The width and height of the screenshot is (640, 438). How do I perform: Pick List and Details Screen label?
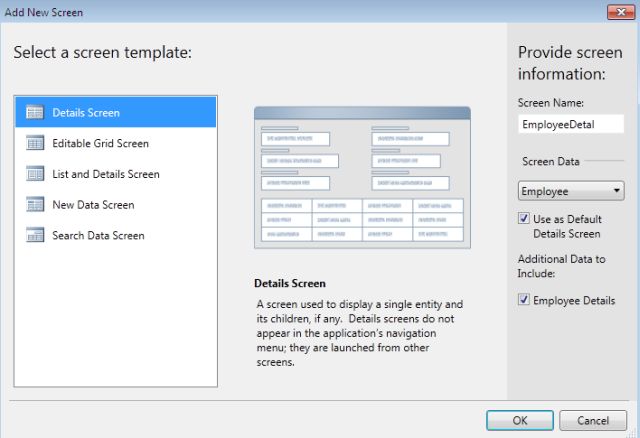[x=106, y=174]
